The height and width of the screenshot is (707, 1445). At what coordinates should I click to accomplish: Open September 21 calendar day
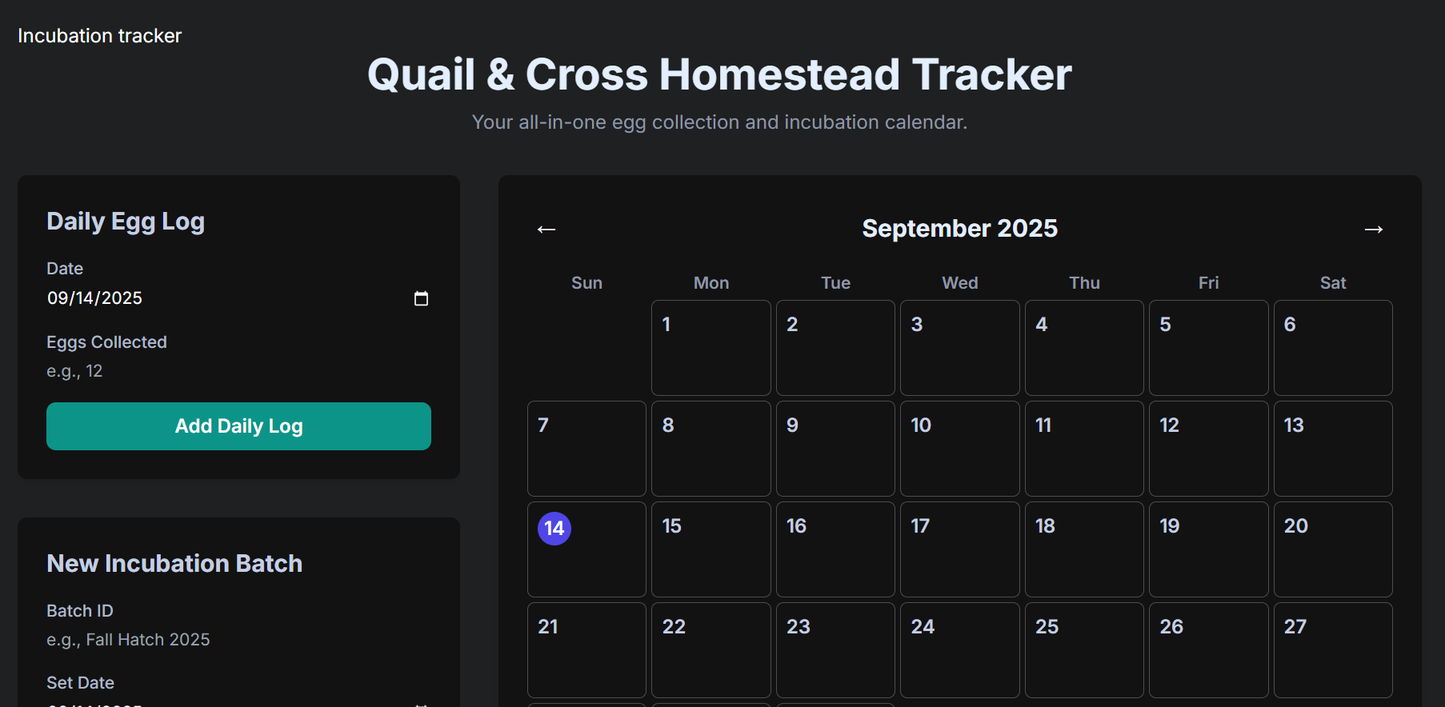click(586, 650)
